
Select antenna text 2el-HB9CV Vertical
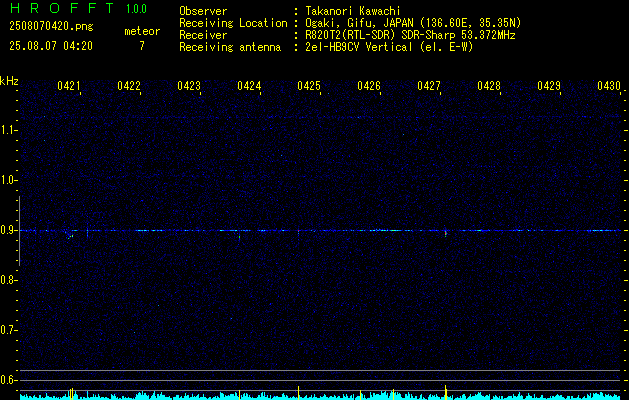(359, 47)
